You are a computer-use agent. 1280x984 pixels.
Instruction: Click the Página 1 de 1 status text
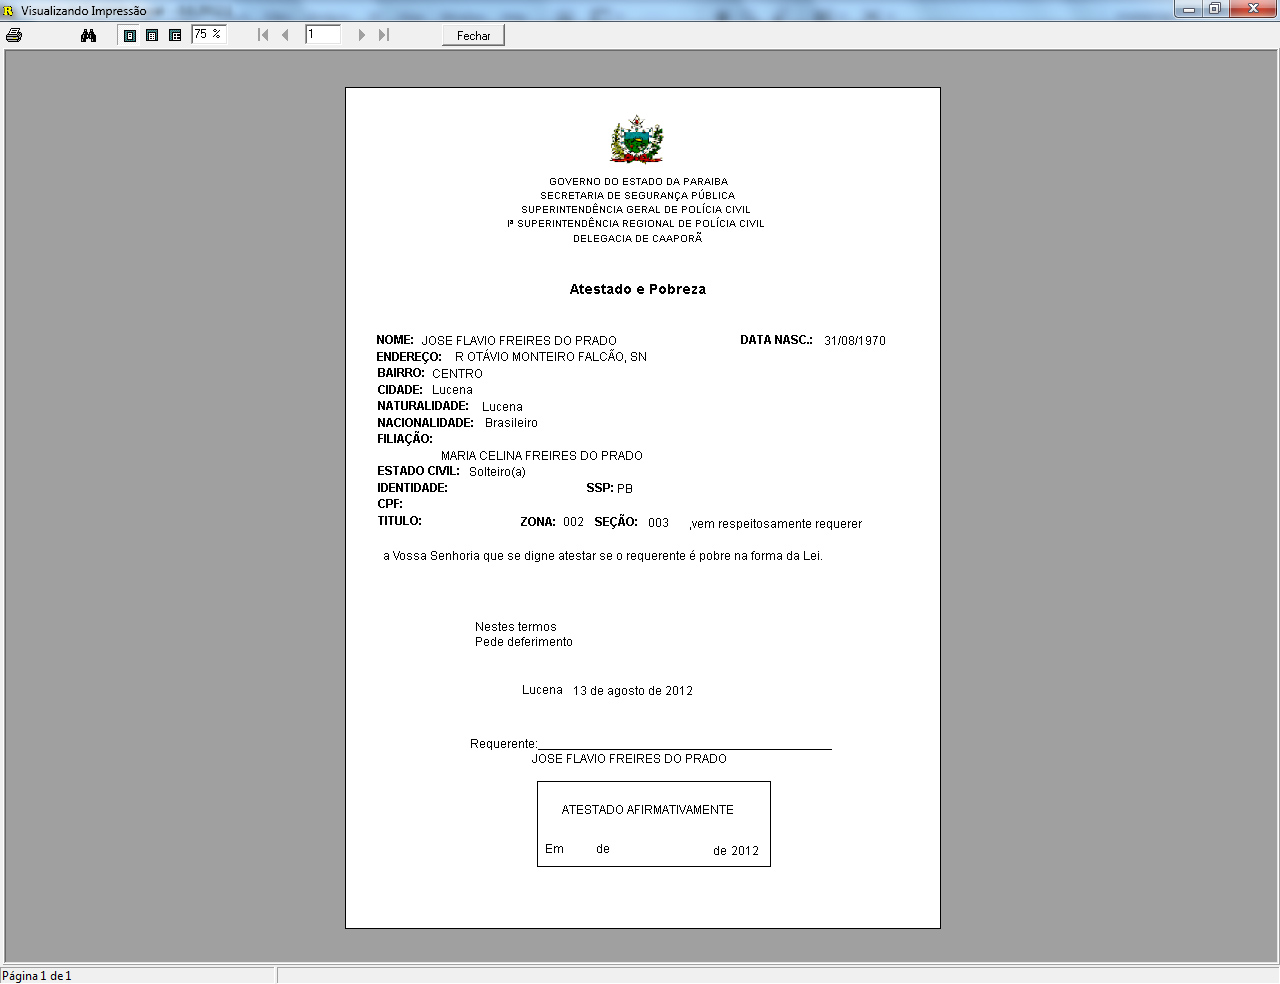[37, 975]
